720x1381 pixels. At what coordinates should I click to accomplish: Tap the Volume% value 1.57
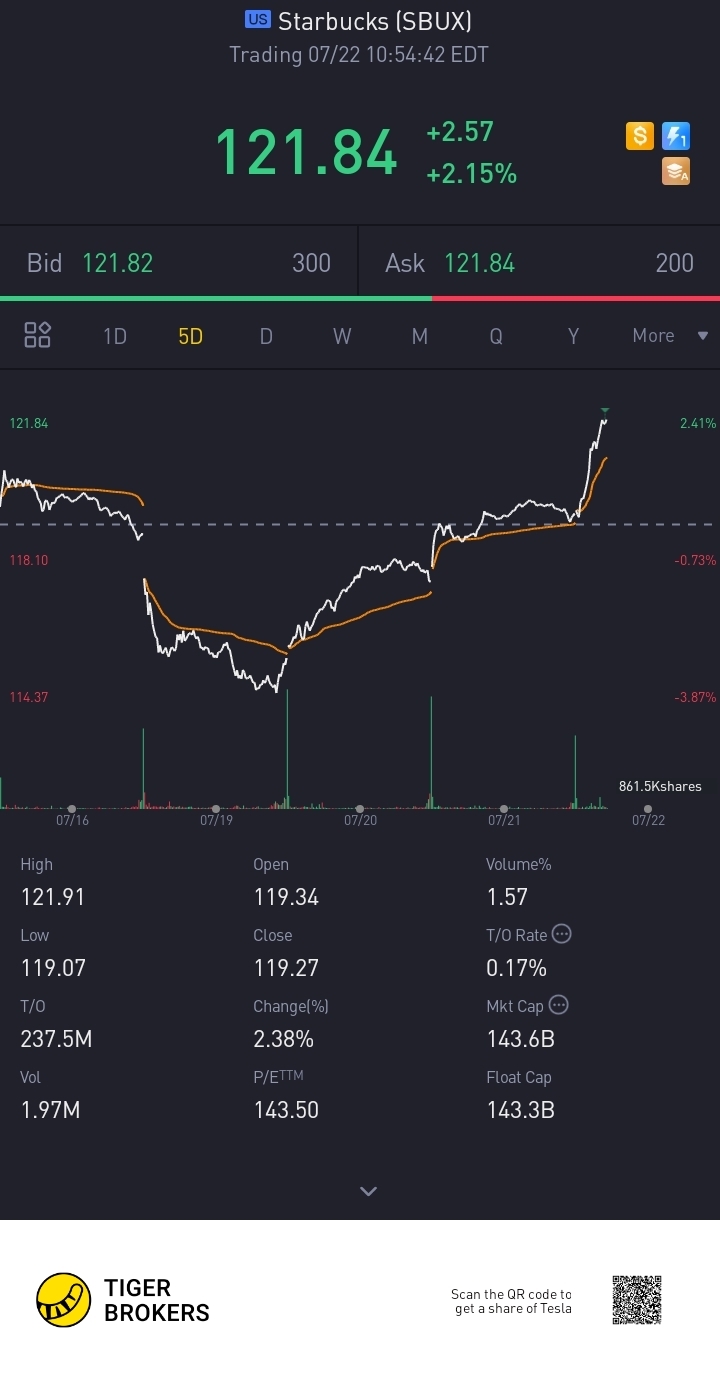(507, 897)
